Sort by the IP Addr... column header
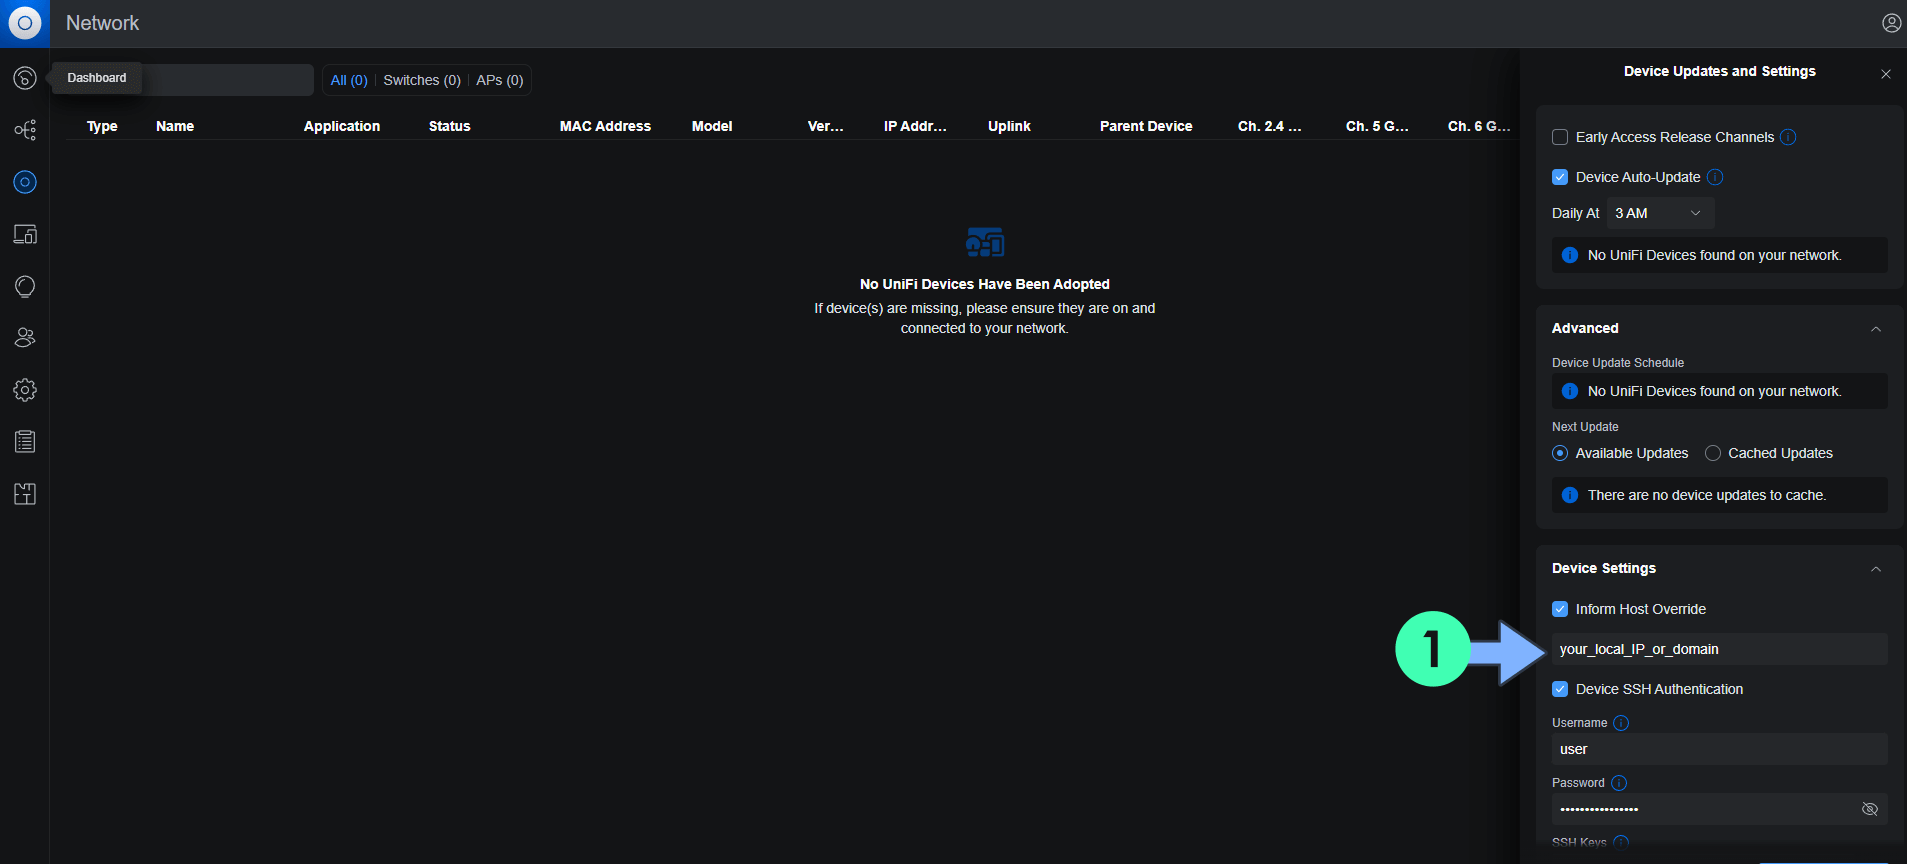 coord(915,126)
